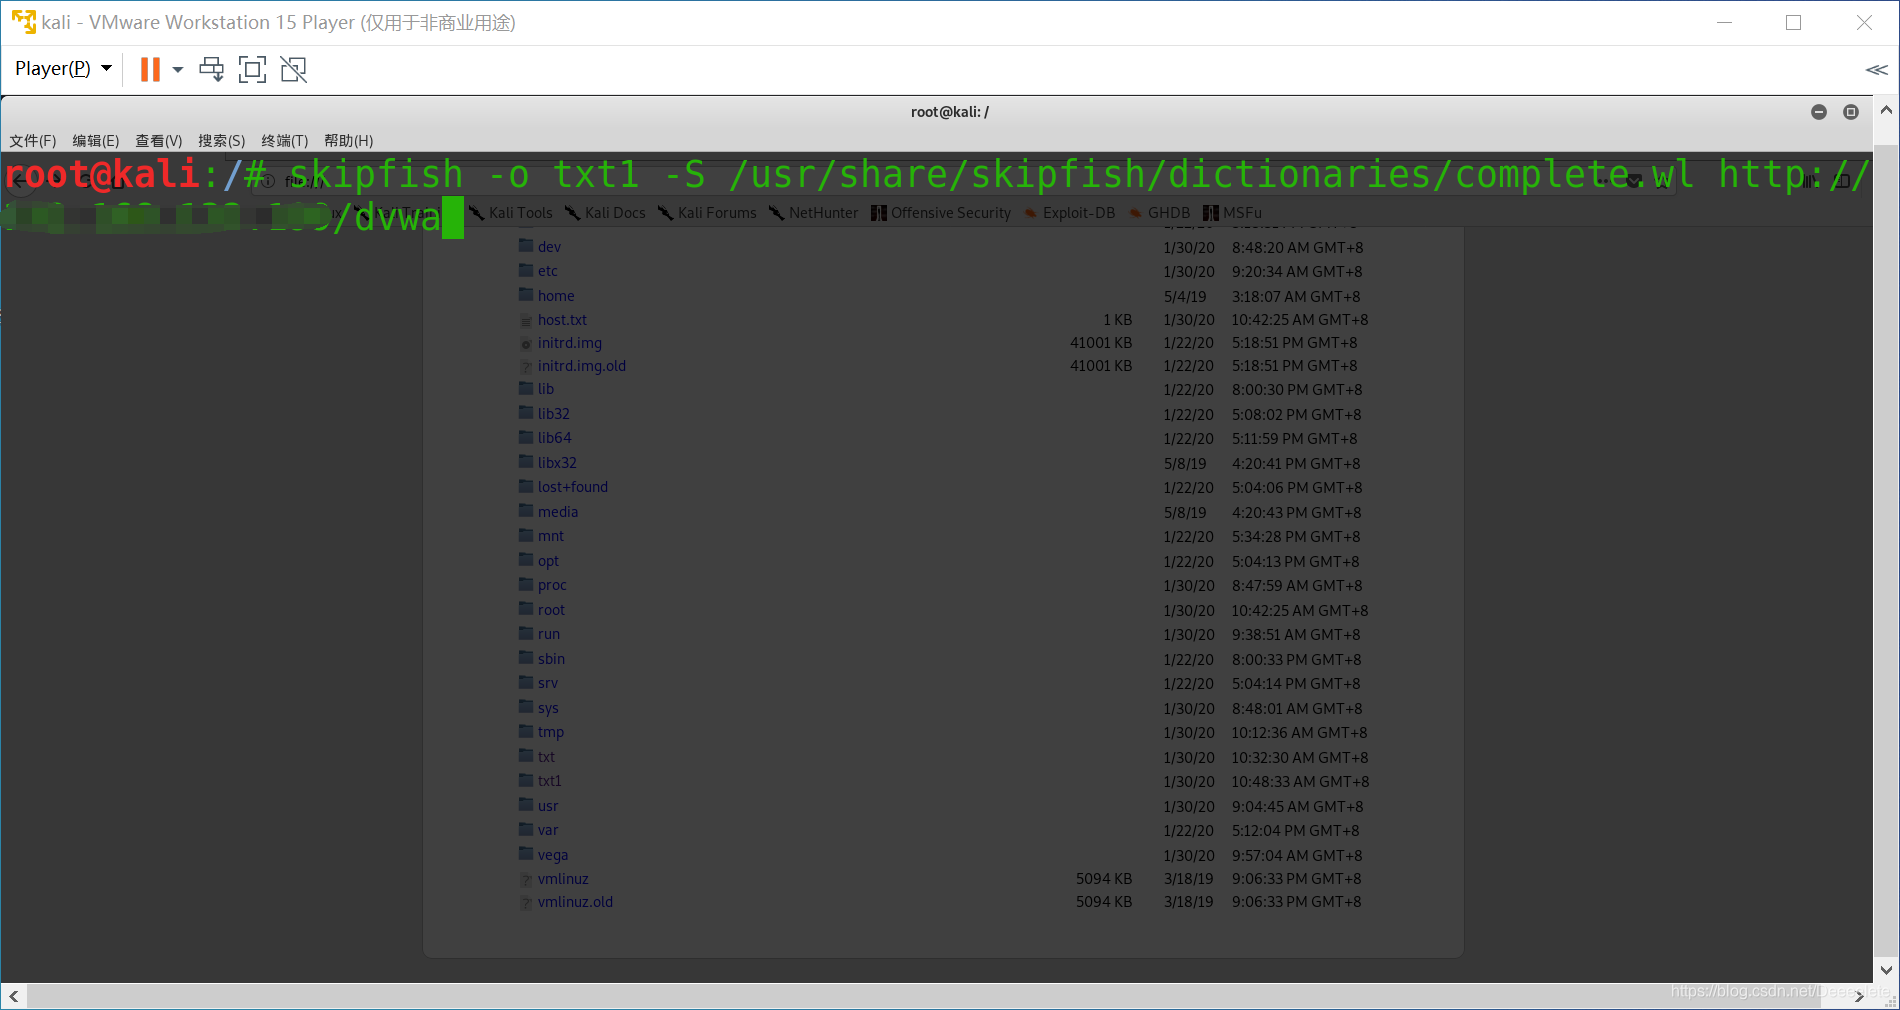The height and width of the screenshot is (1010, 1900).
Task: Open the txt directory link
Action: [546, 757]
